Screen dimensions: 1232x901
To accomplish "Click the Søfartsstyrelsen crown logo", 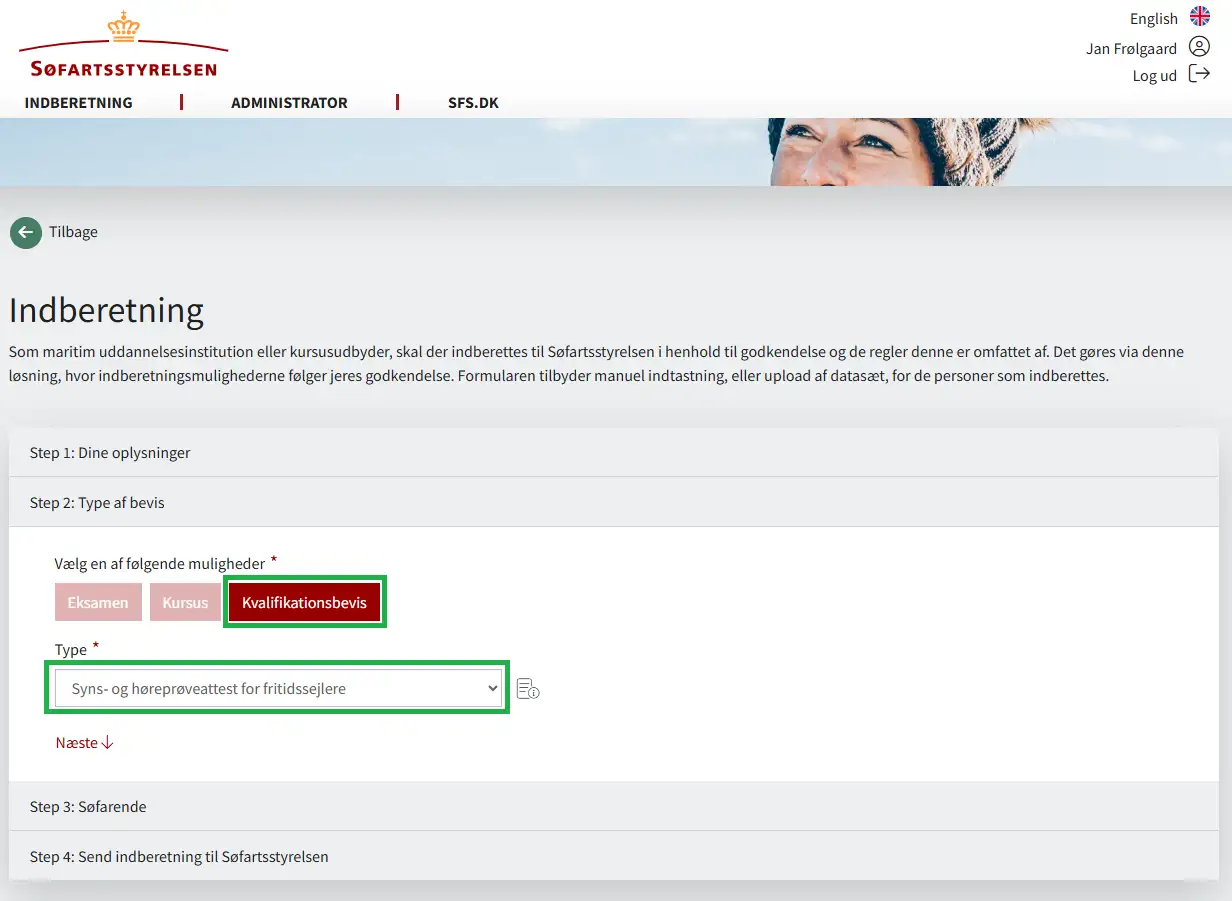I will click(x=123, y=46).
